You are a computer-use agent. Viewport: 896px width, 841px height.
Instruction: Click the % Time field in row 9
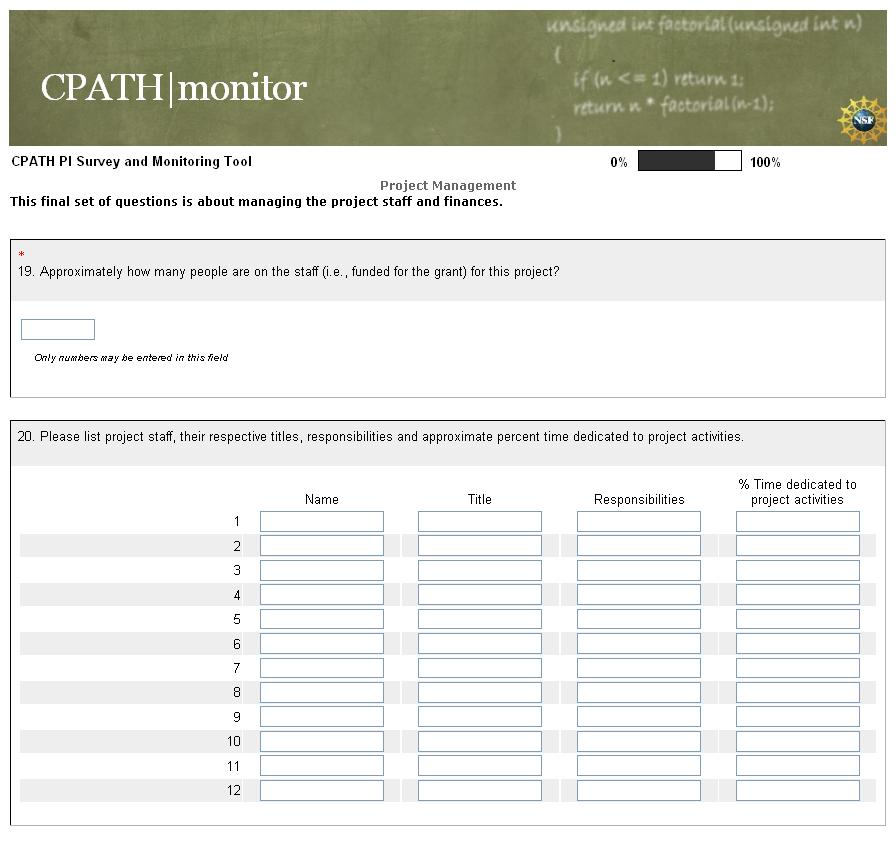(798, 716)
